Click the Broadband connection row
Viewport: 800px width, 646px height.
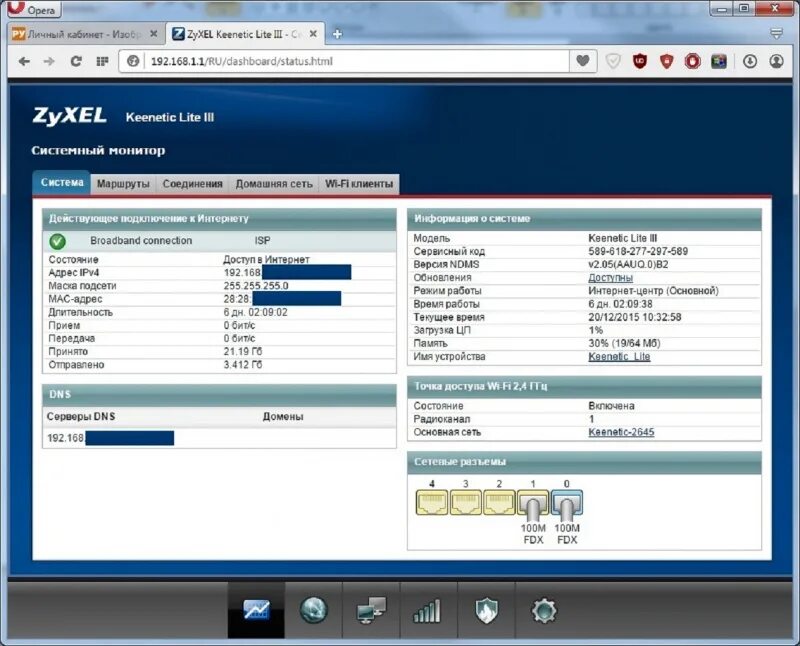click(219, 241)
